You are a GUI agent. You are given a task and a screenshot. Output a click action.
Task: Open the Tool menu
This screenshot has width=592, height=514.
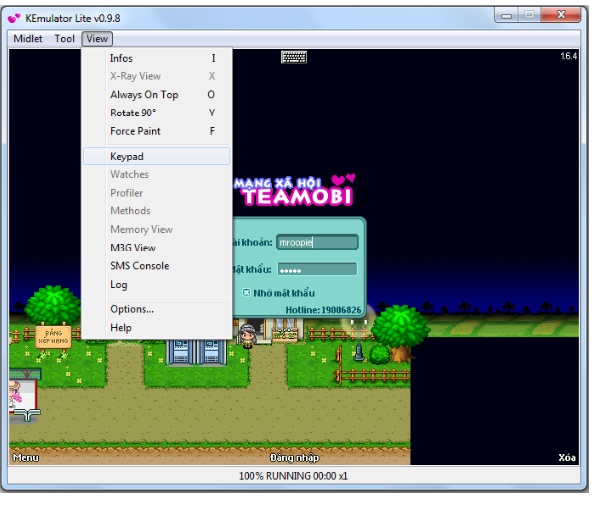point(65,39)
